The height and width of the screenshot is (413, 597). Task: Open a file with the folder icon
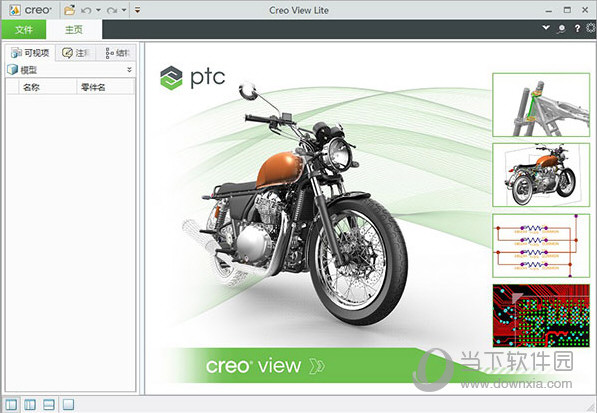point(69,10)
